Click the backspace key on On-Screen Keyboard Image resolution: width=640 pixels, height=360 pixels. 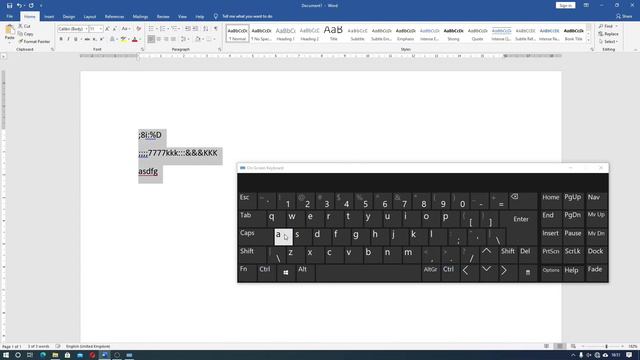(523, 201)
